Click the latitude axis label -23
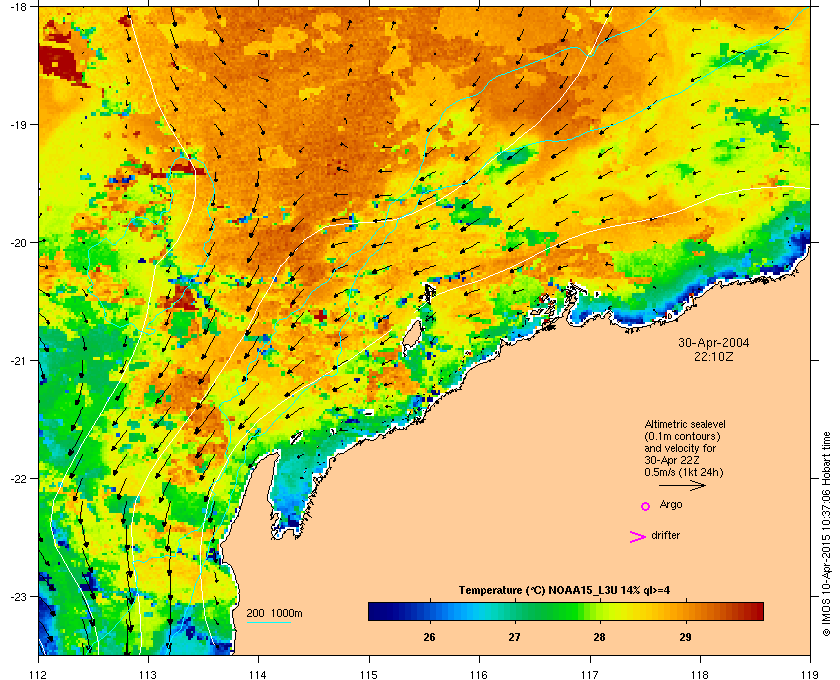Viewport: 840px width, 680px height. 18,596
